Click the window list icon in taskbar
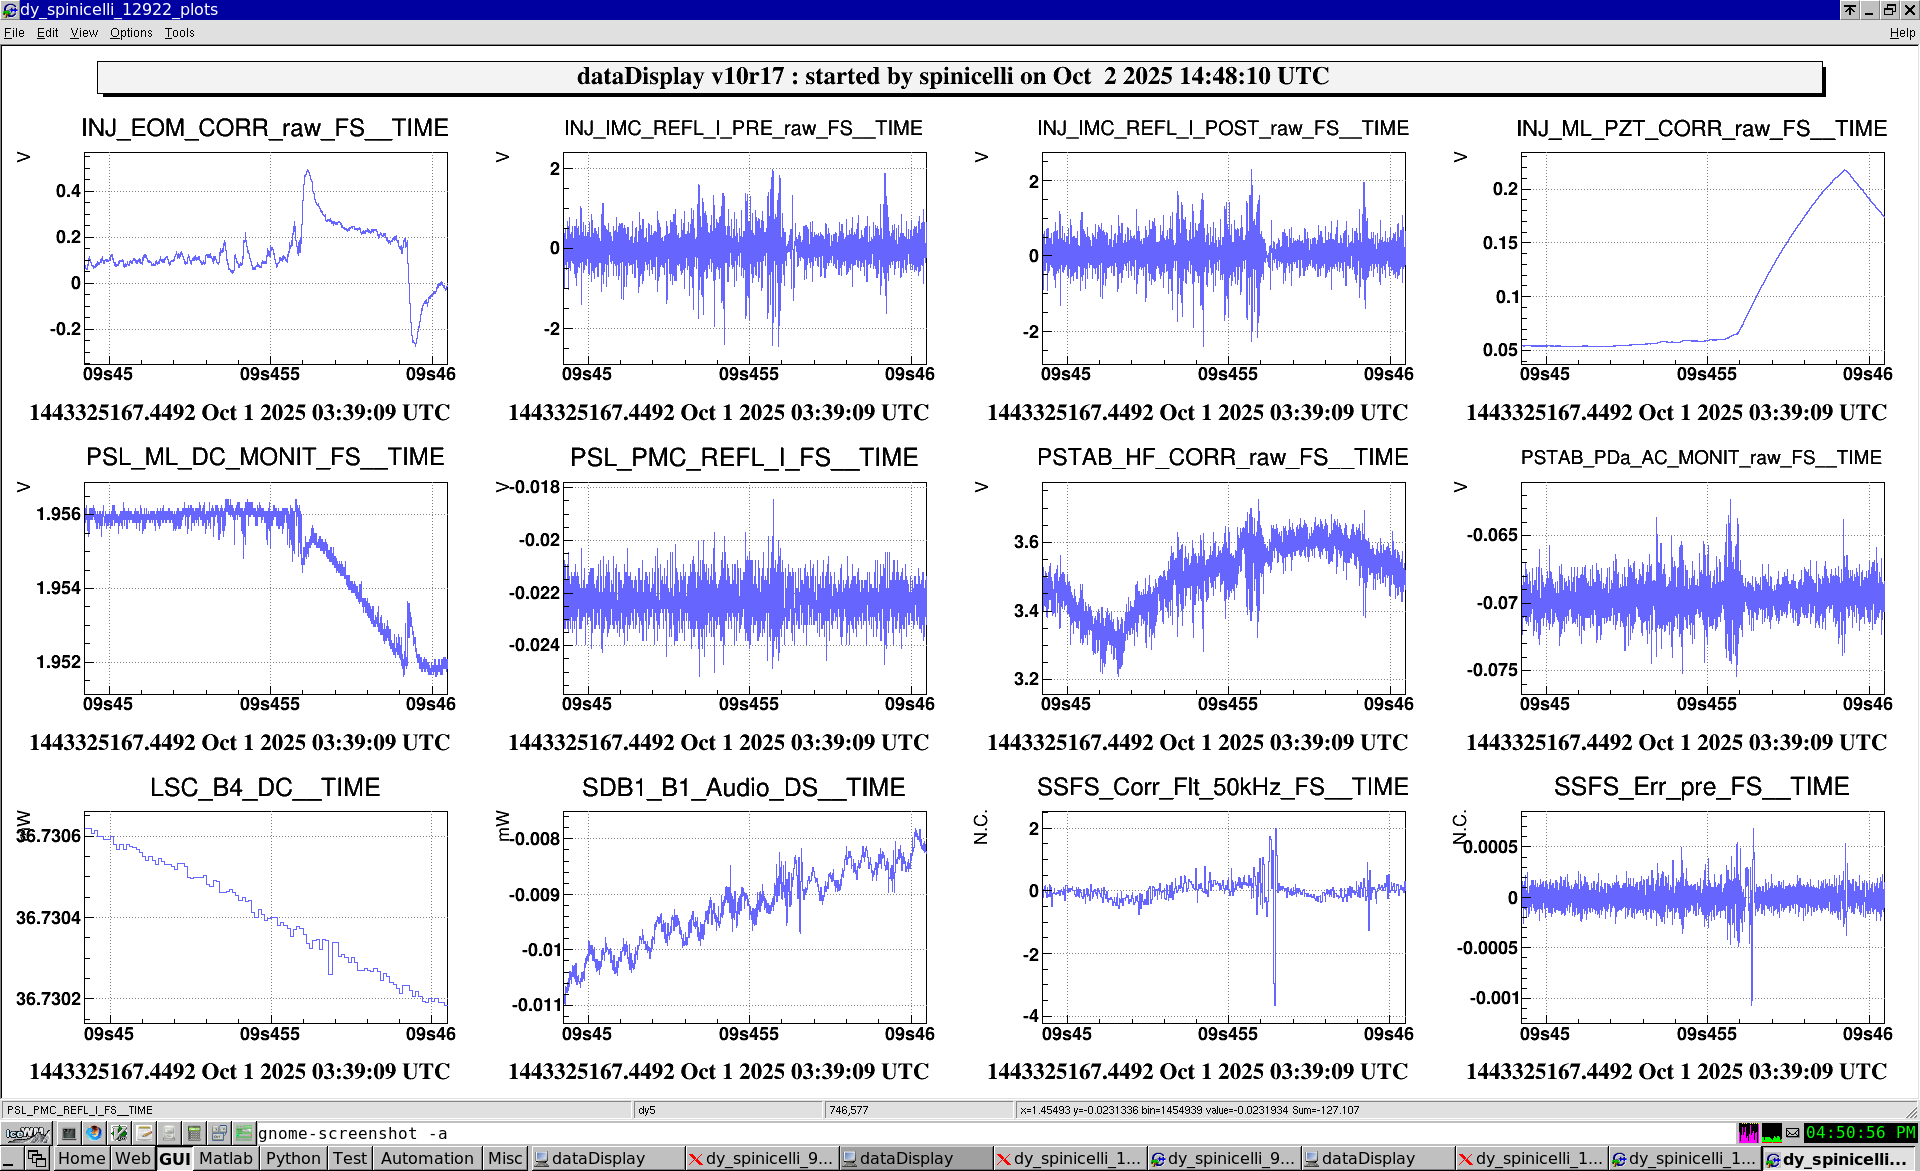1920x1171 pixels. tap(37, 1158)
